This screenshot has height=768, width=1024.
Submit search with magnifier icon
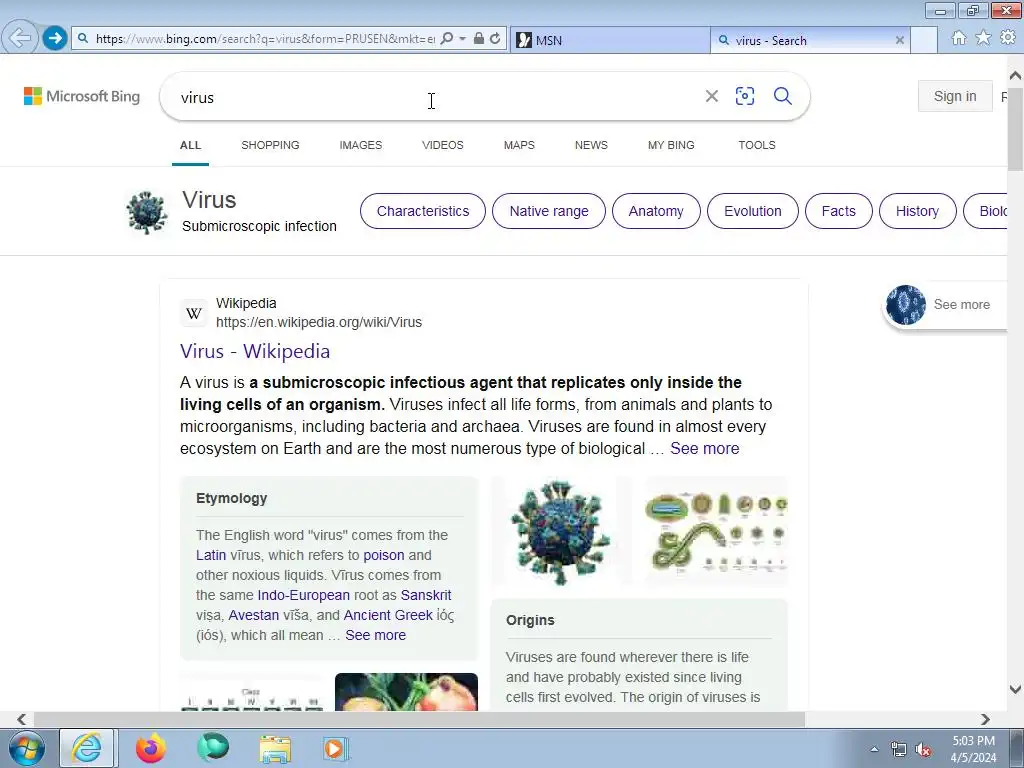(x=782, y=96)
